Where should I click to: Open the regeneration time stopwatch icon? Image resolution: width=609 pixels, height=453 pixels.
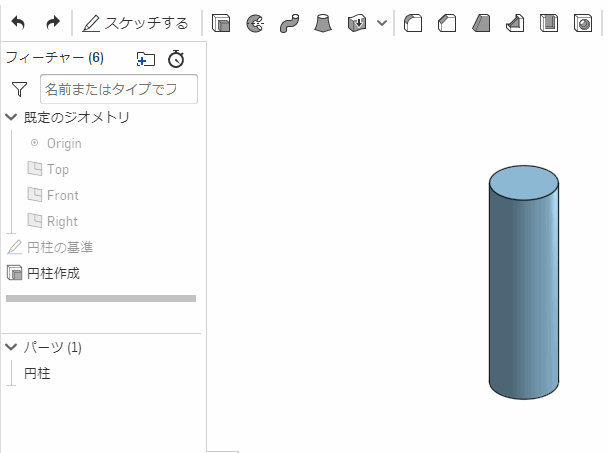pos(176,59)
